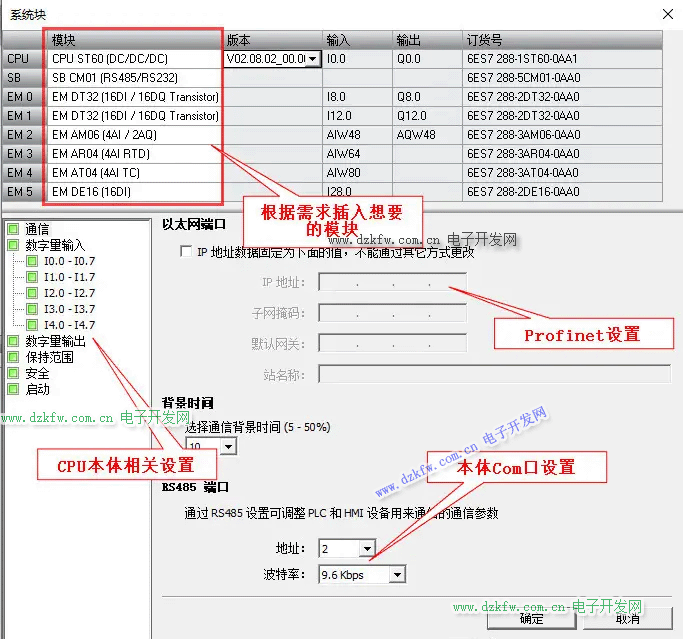Image resolution: width=683 pixels, height=639 pixels.
Task: Click the green icon beside 启动
Action: [x=13, y=389]
